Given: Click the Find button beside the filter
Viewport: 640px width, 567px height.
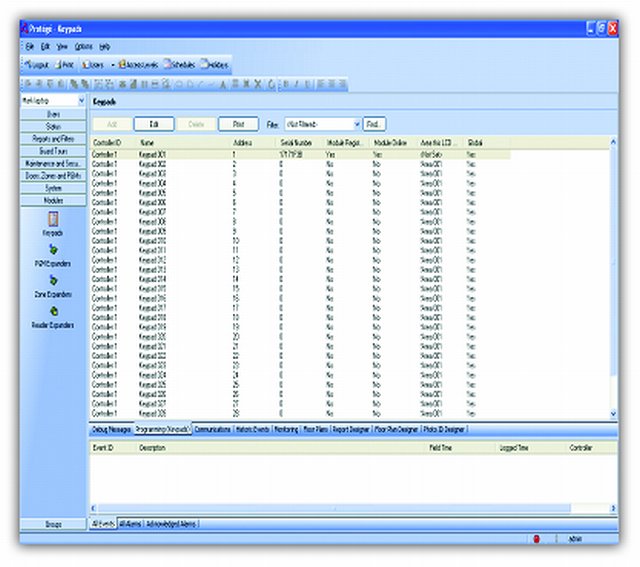Looking at the screenshot, I should pos(375,125).
